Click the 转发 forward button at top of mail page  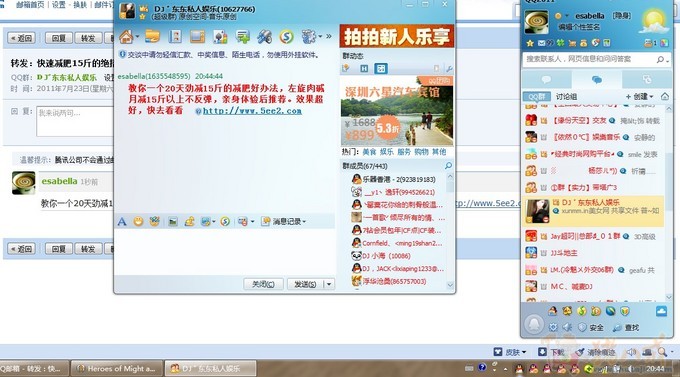pyautogui.click(x=88, y=38)
